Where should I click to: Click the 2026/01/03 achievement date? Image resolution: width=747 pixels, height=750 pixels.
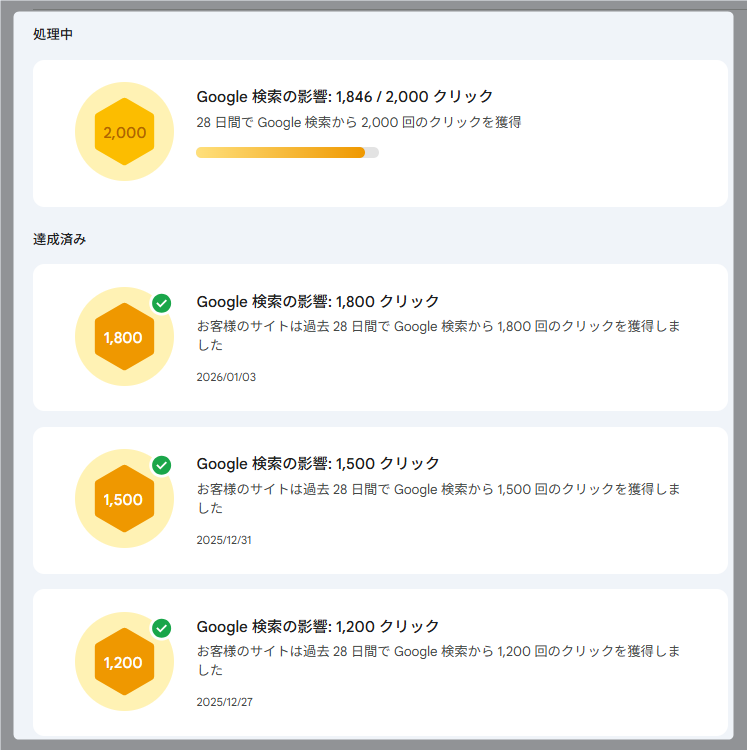pos(225,377)
